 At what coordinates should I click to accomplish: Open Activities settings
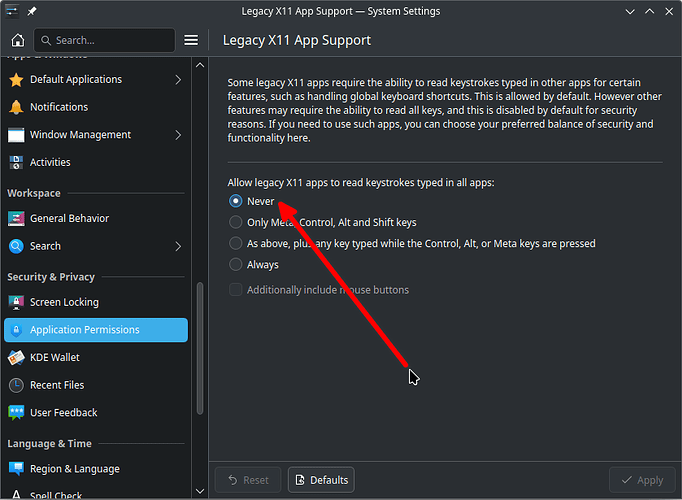click(x=96, y=163)
